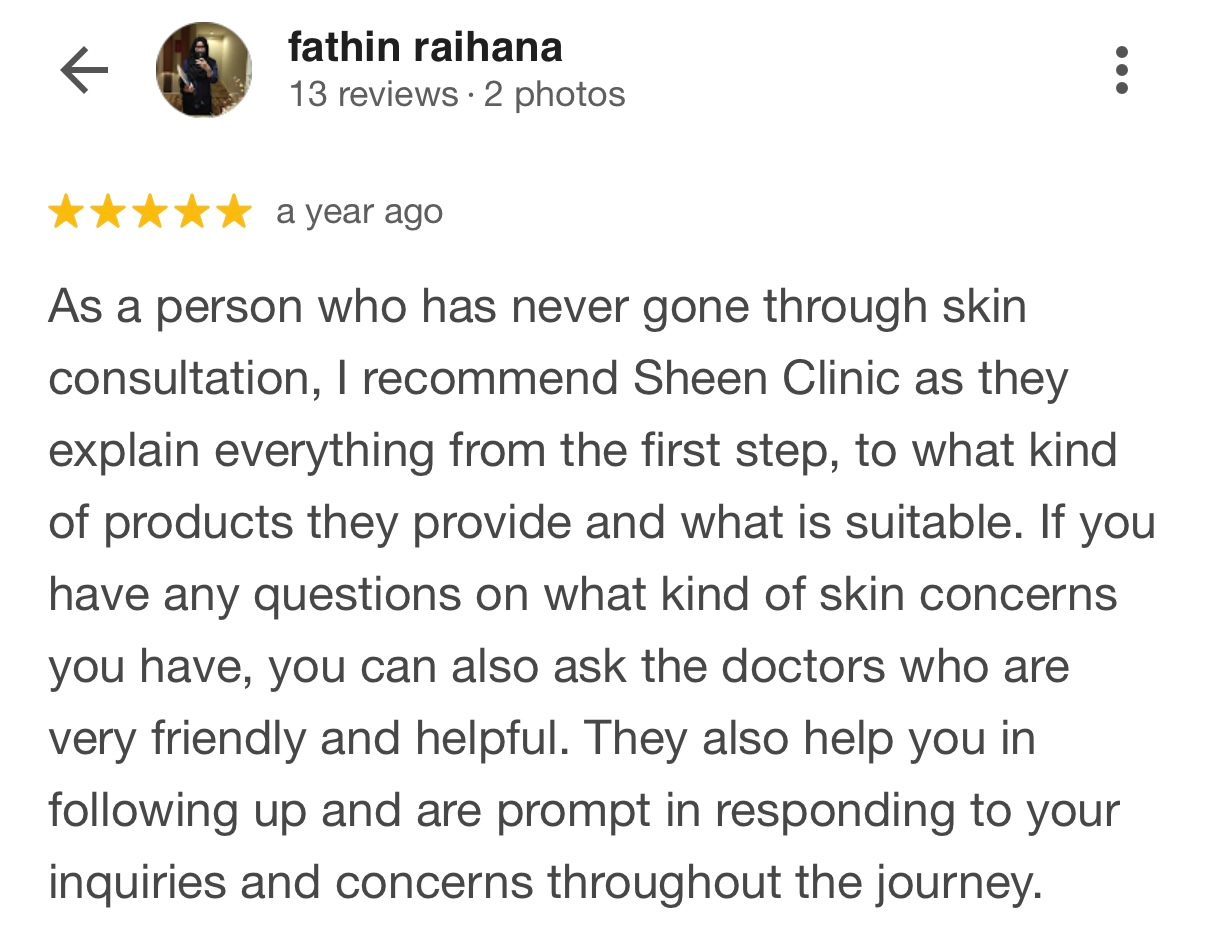Click the first yellow rating star

66,212
